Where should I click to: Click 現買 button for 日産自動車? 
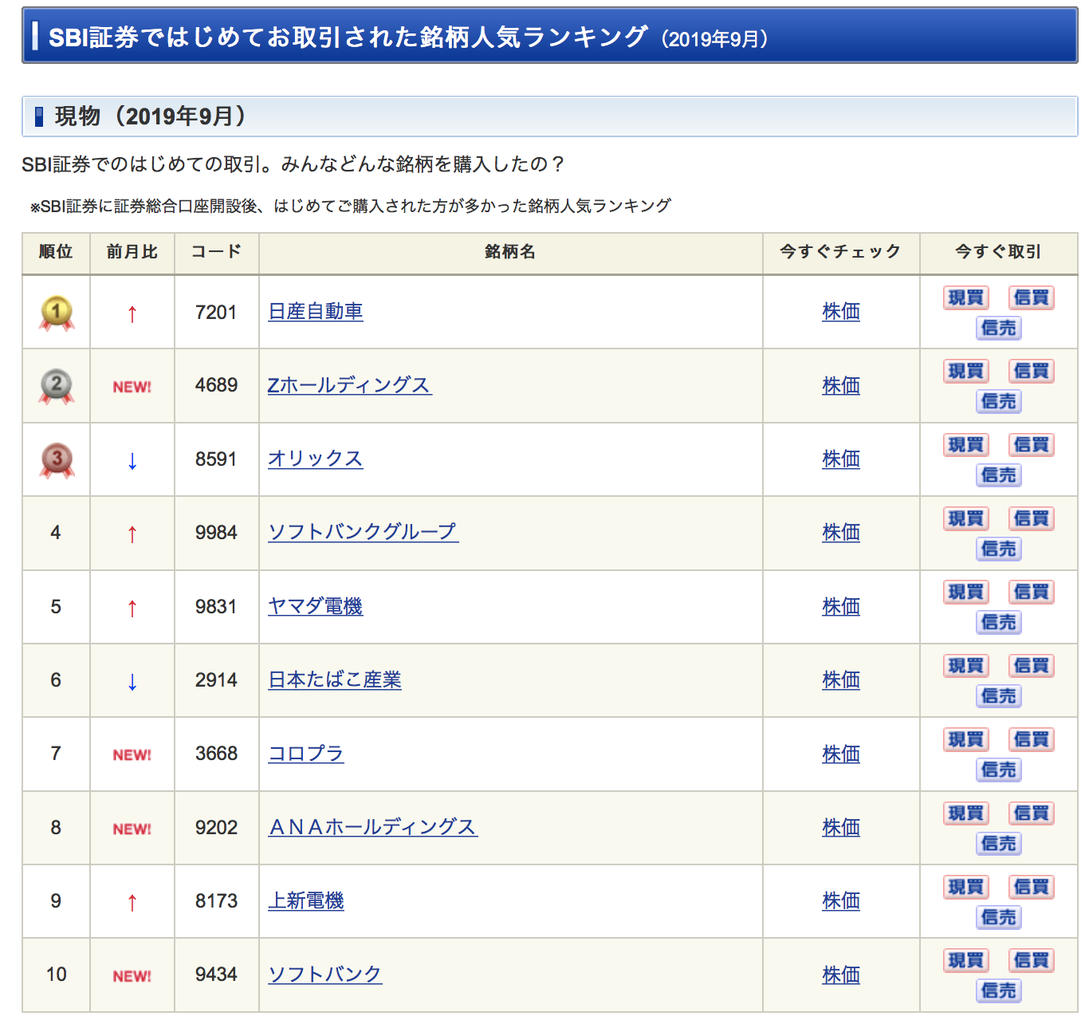[x=965, y=297]
